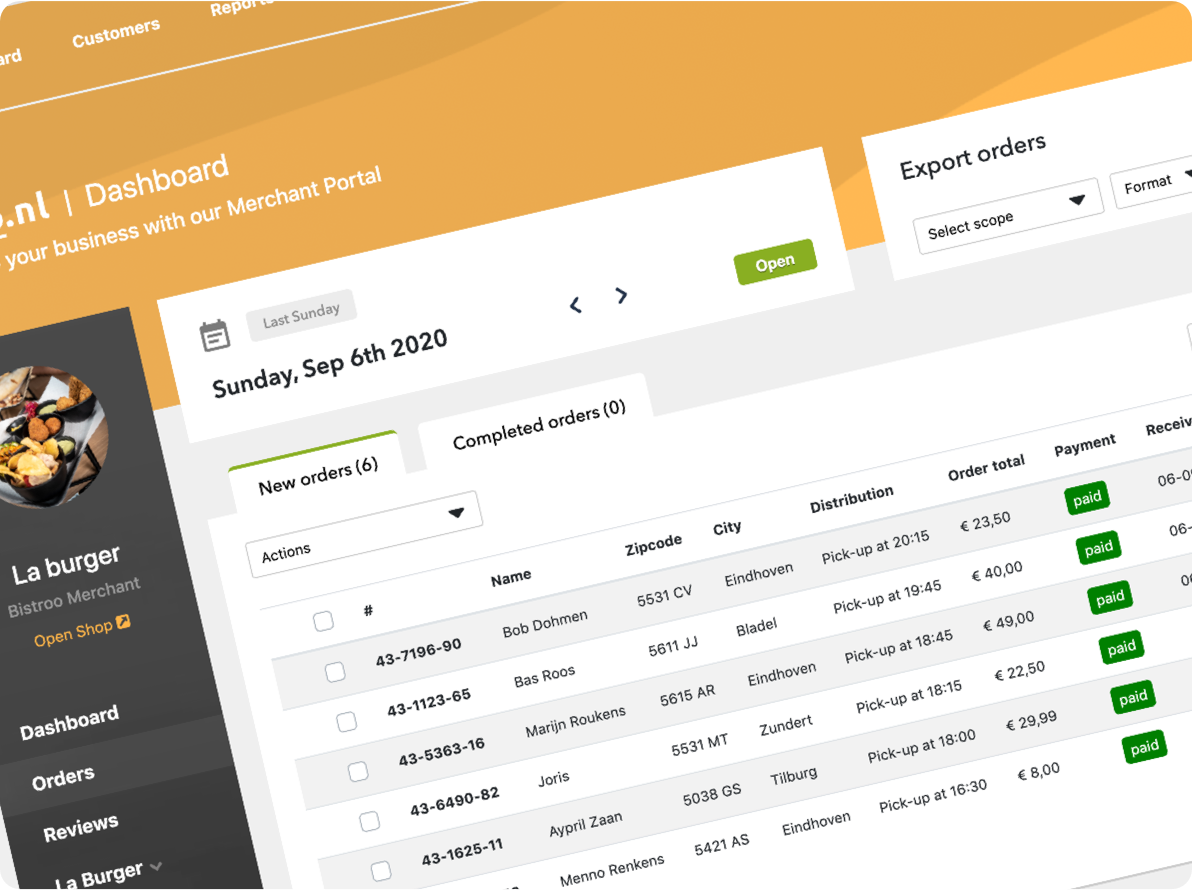
Task: Click the city Zundert
Action: (785, 726)
